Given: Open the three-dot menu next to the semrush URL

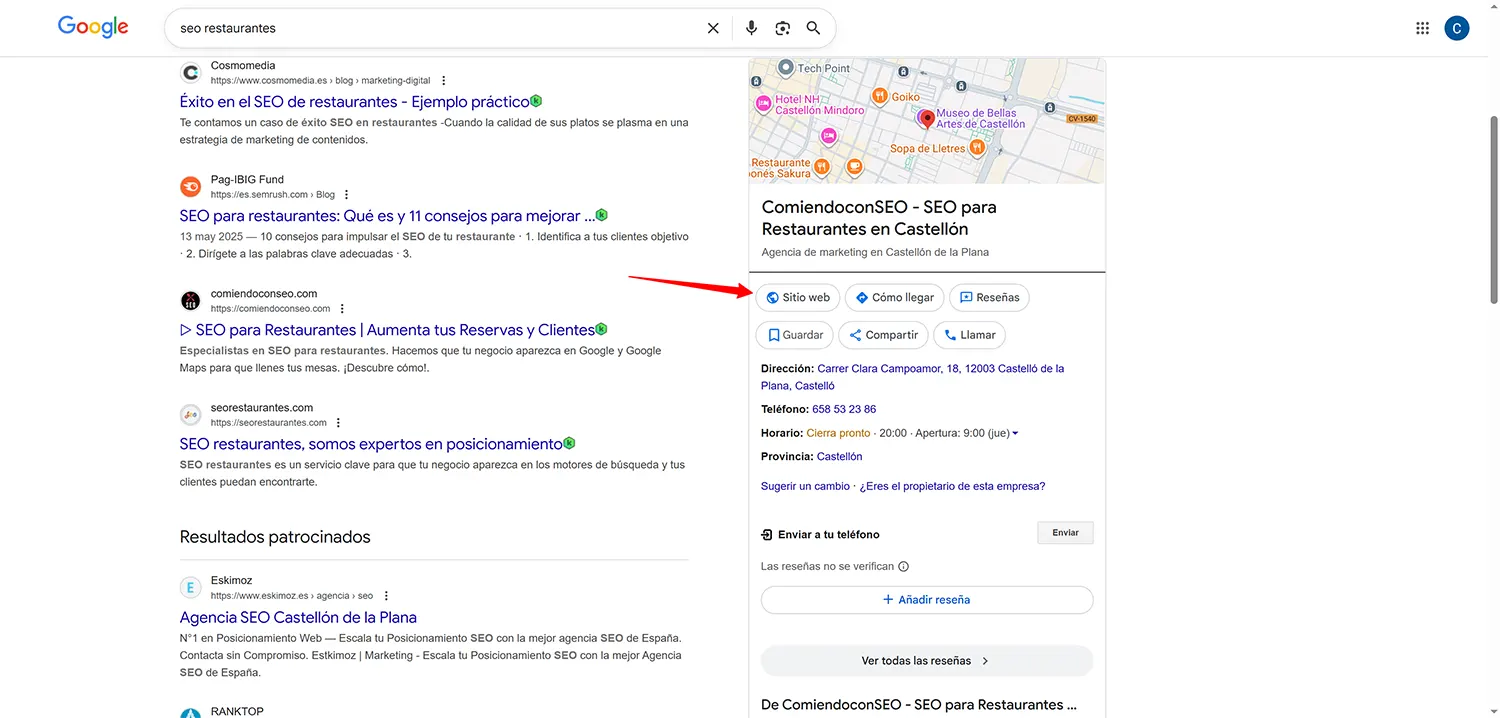Looking at the screenshot, I should click(347, 195).
